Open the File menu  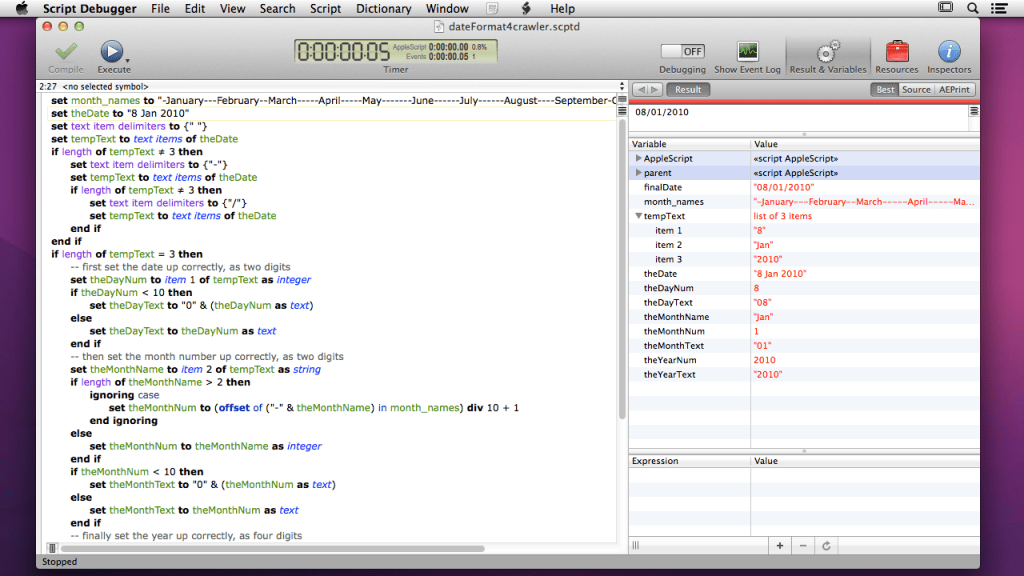tap(160, 8)
